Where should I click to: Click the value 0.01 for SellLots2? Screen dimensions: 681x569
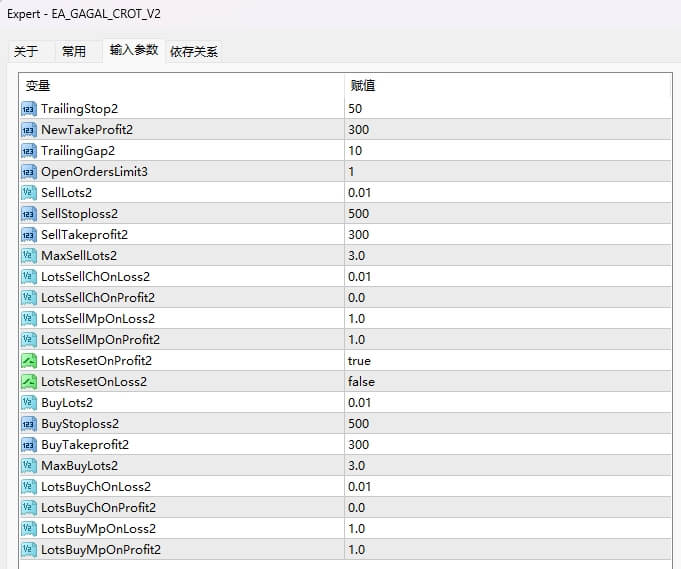(359, 192)
